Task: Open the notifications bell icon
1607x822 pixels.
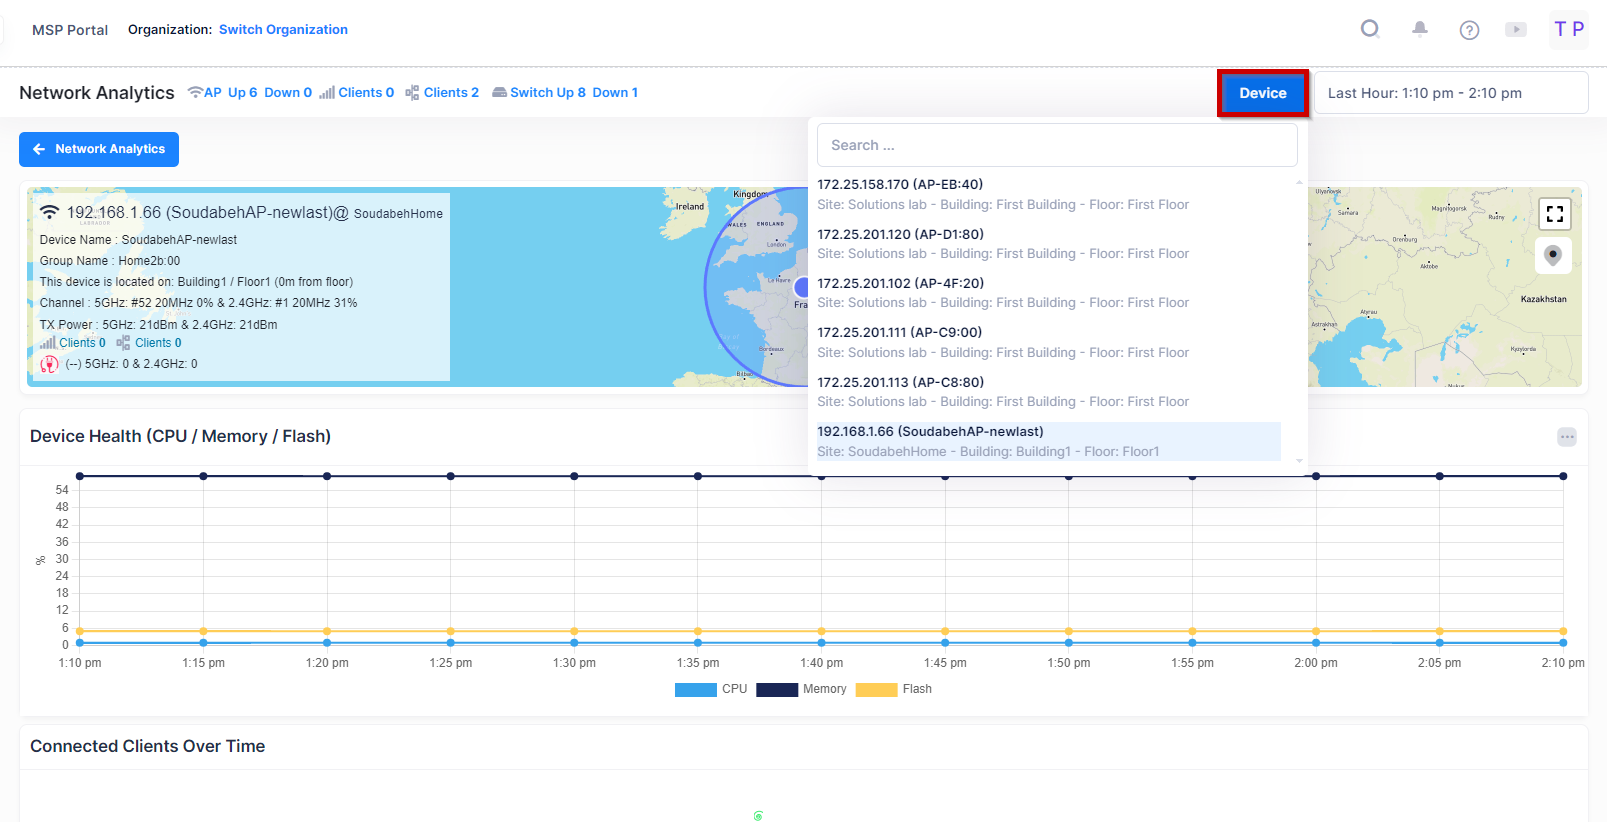Action: tap(1420, 29)
